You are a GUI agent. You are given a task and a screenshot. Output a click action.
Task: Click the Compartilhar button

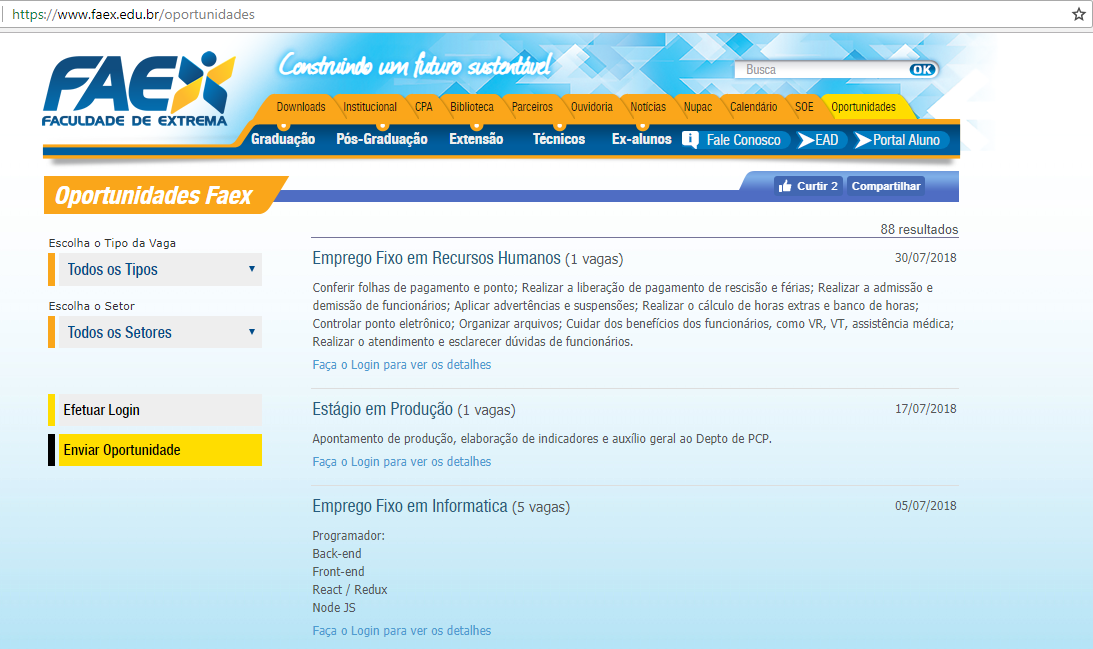[886, 186]
